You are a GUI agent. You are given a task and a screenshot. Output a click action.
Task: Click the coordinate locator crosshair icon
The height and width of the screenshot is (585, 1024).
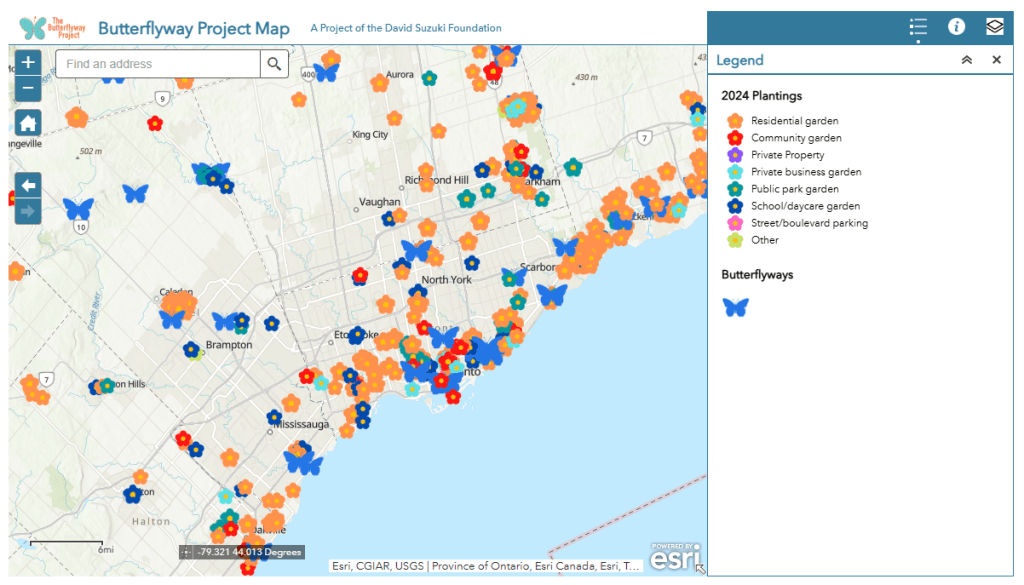[x=186, y=552]
